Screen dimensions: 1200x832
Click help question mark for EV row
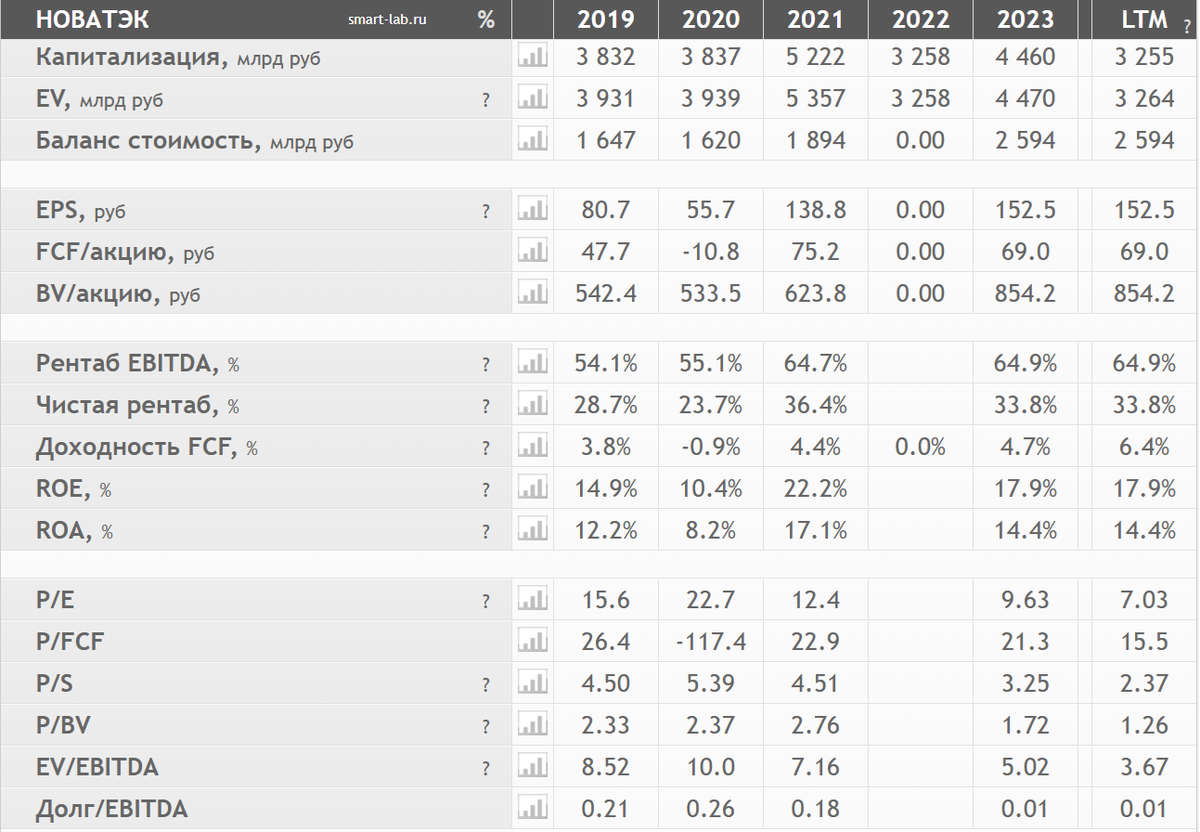[486, 100]
